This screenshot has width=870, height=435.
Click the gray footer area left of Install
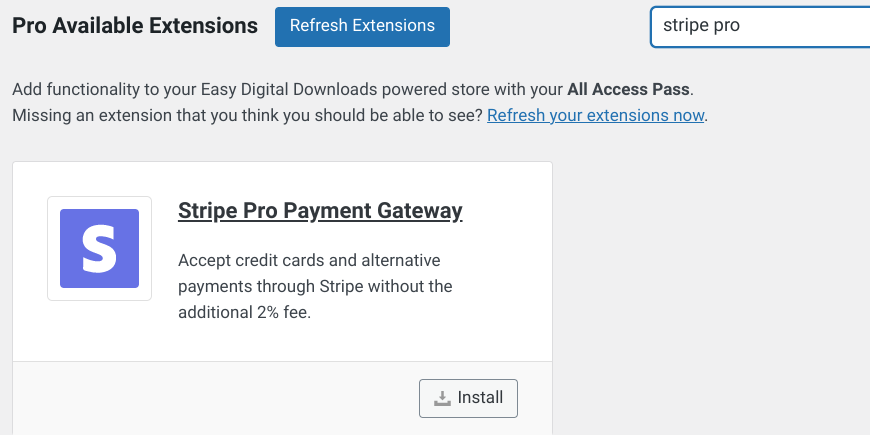point(216,398)
